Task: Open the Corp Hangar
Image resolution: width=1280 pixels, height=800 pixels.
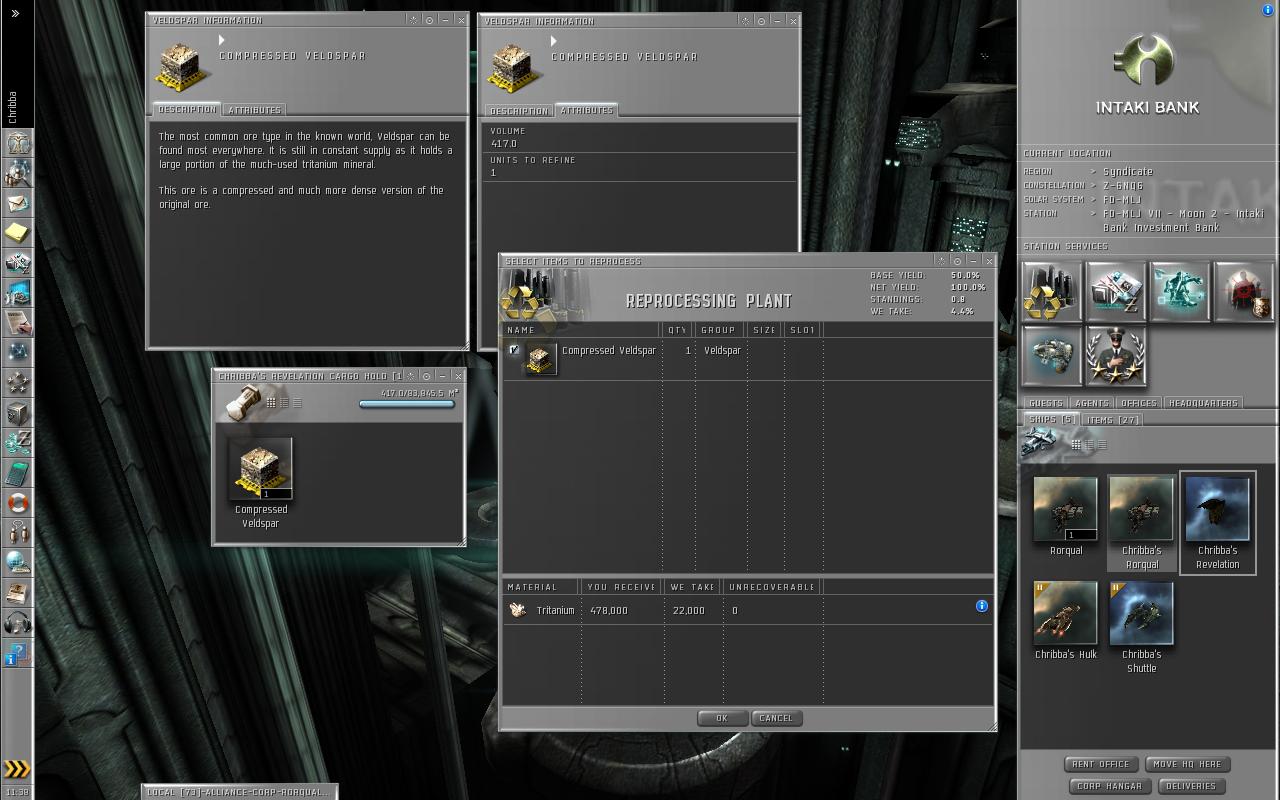Action: click(x=1109, y=786)
